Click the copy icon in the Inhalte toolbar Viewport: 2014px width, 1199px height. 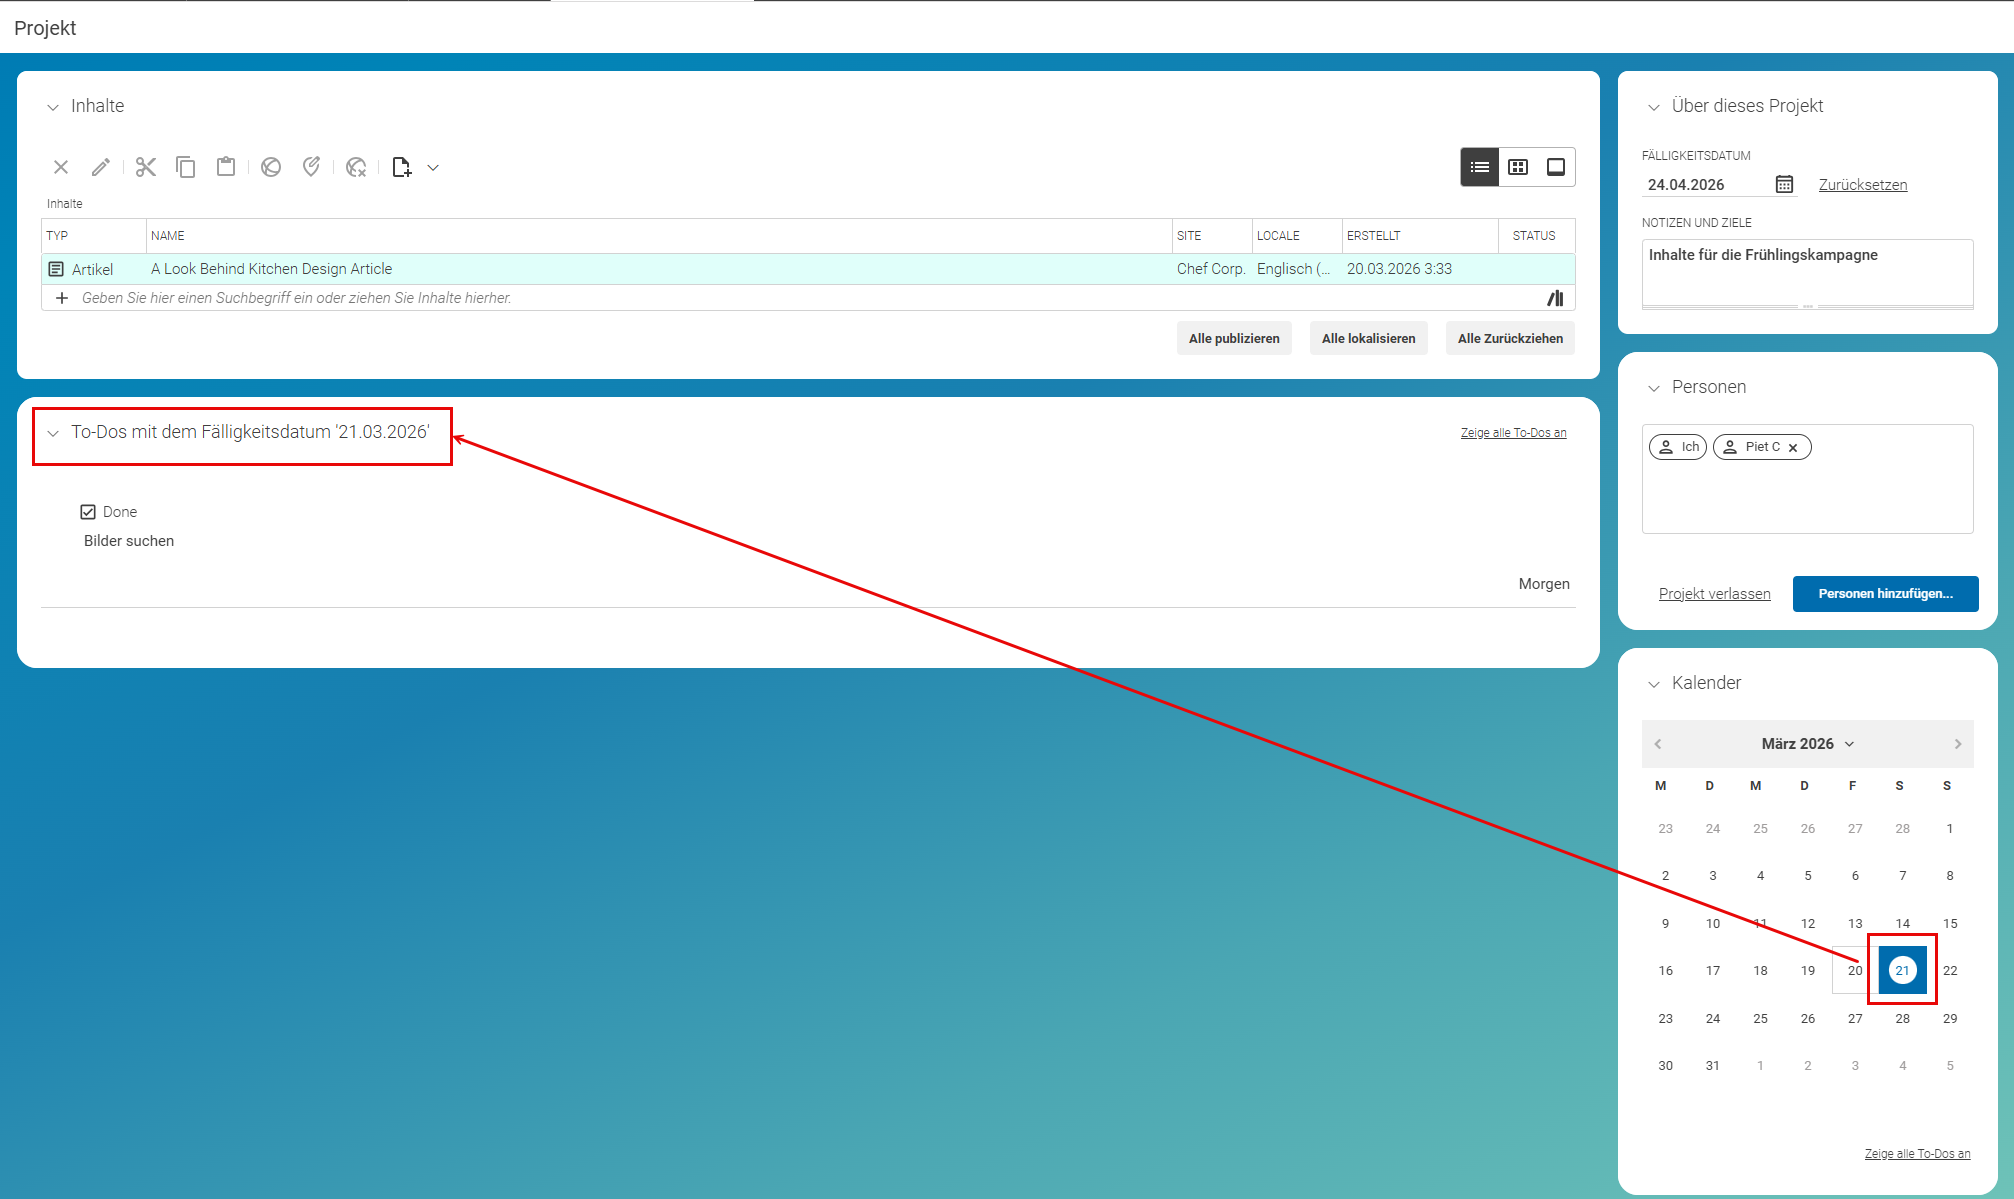tap(186, 167)
